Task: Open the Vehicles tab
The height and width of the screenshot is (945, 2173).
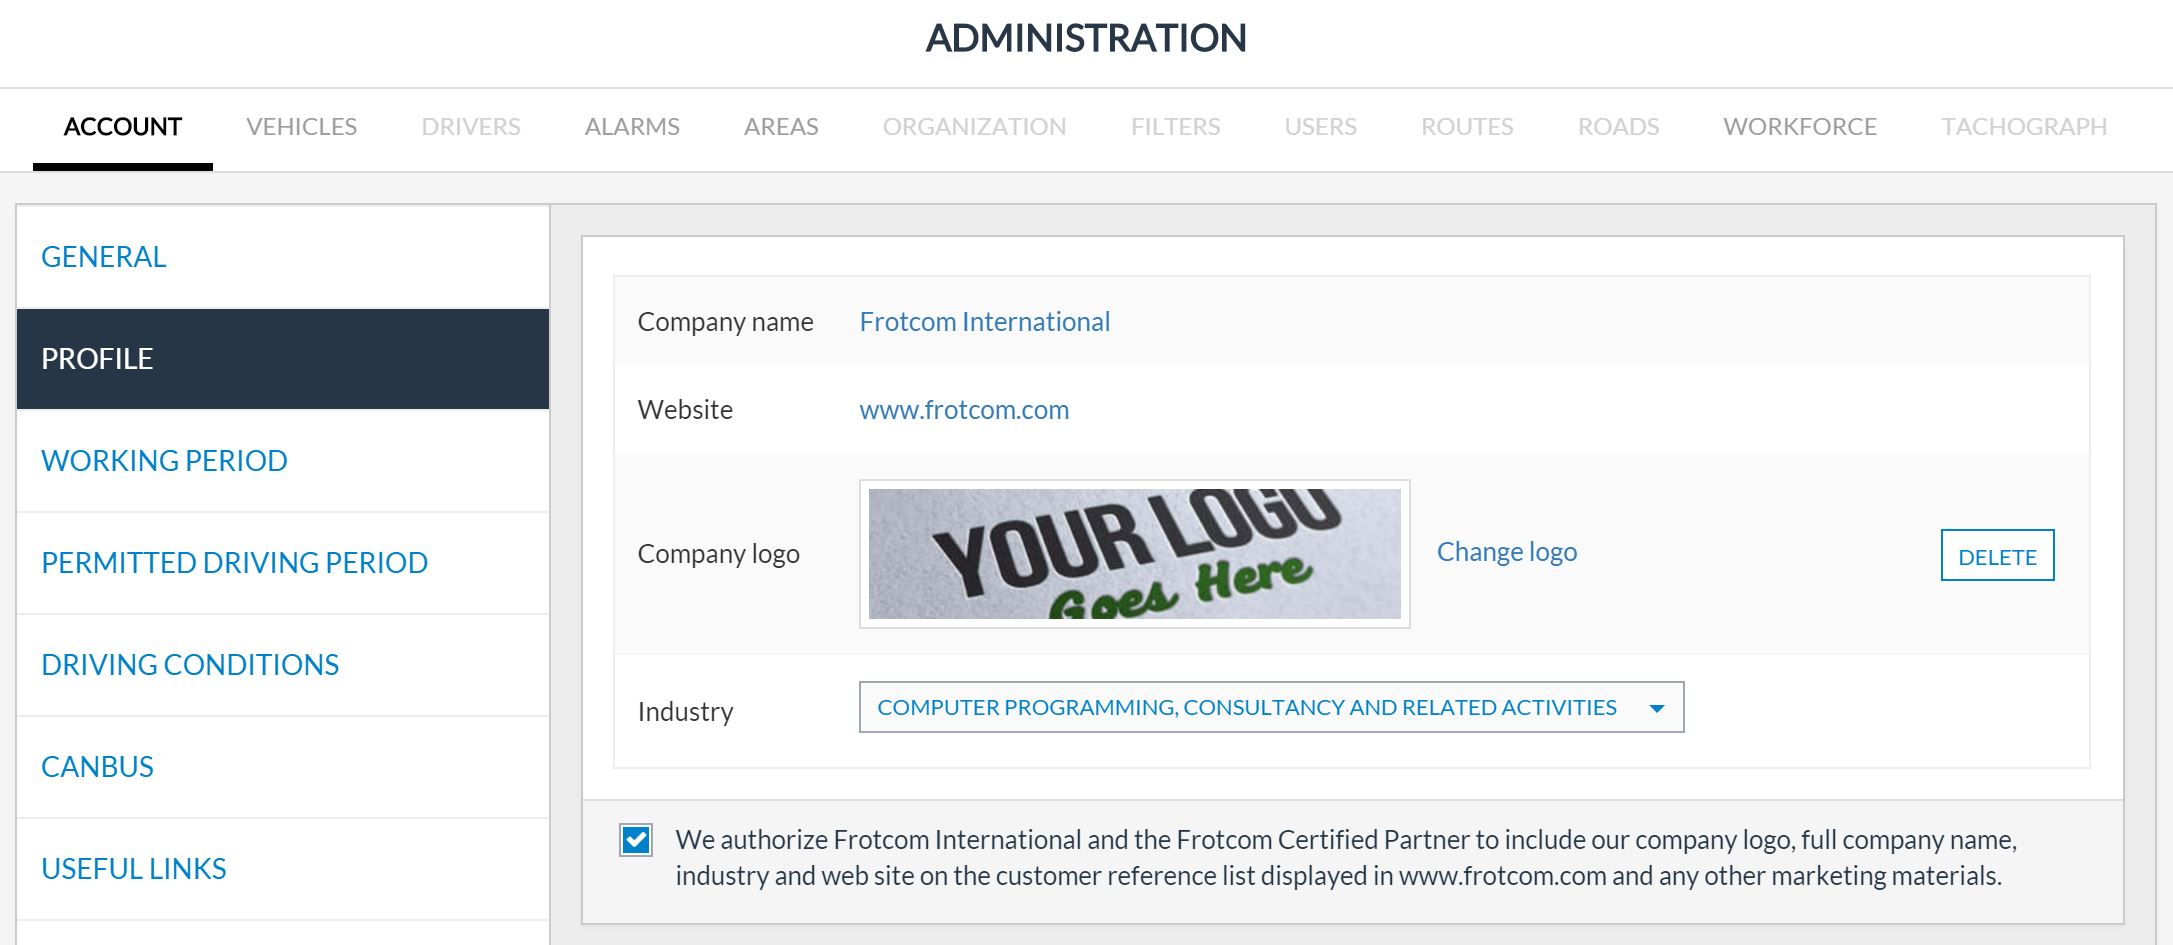Action: pos(301,127)
